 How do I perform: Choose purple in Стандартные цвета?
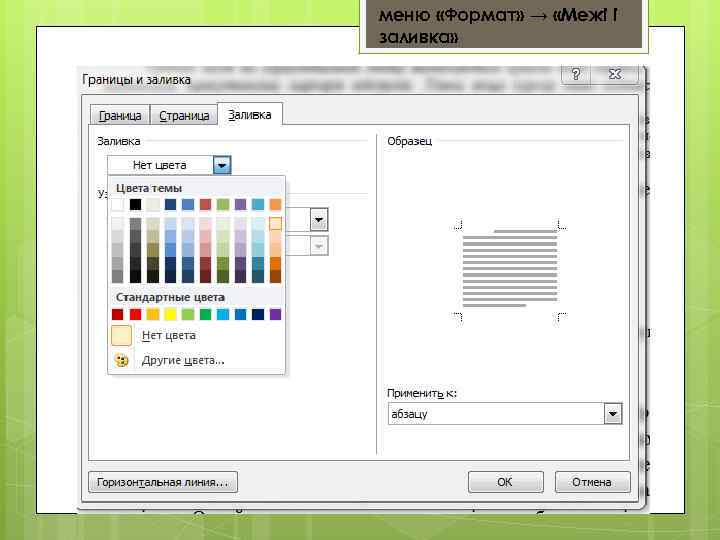click(276, 315)
